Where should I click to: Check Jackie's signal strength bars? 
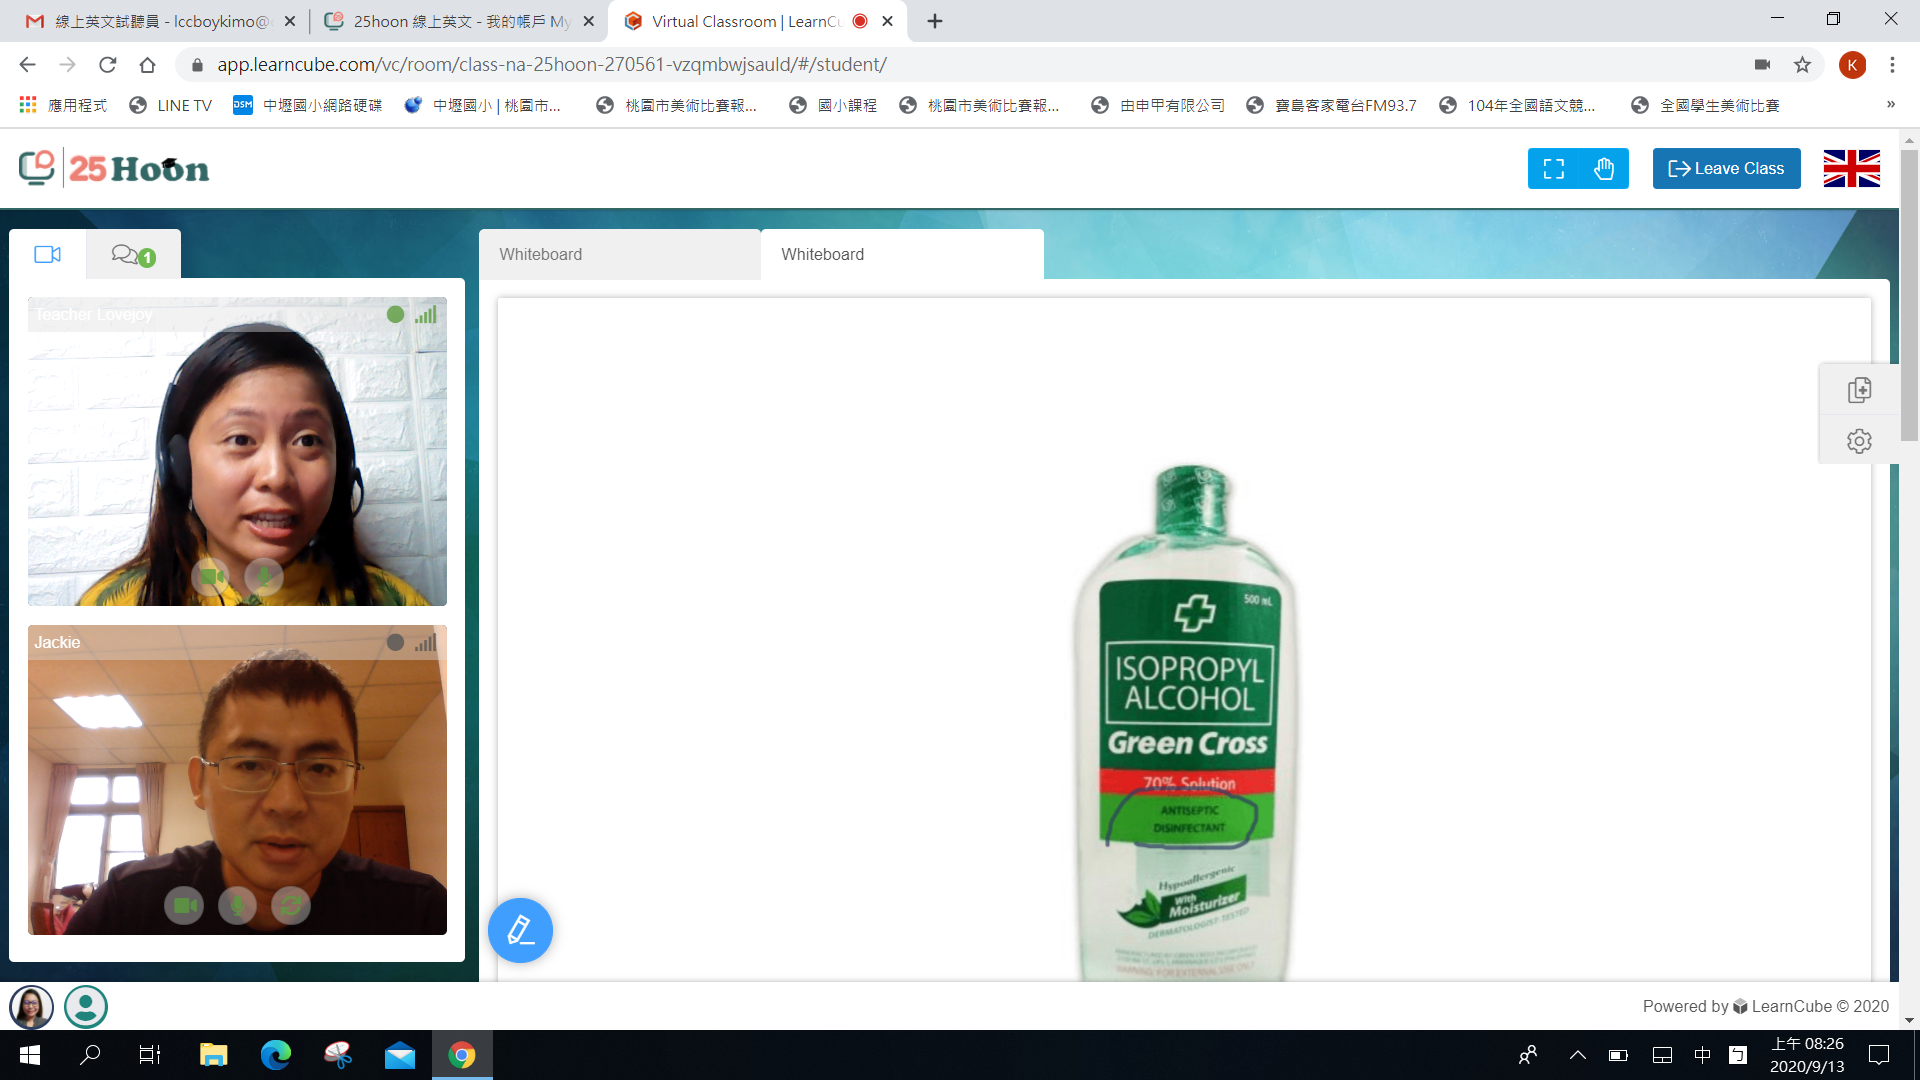(x=426, y=642)
